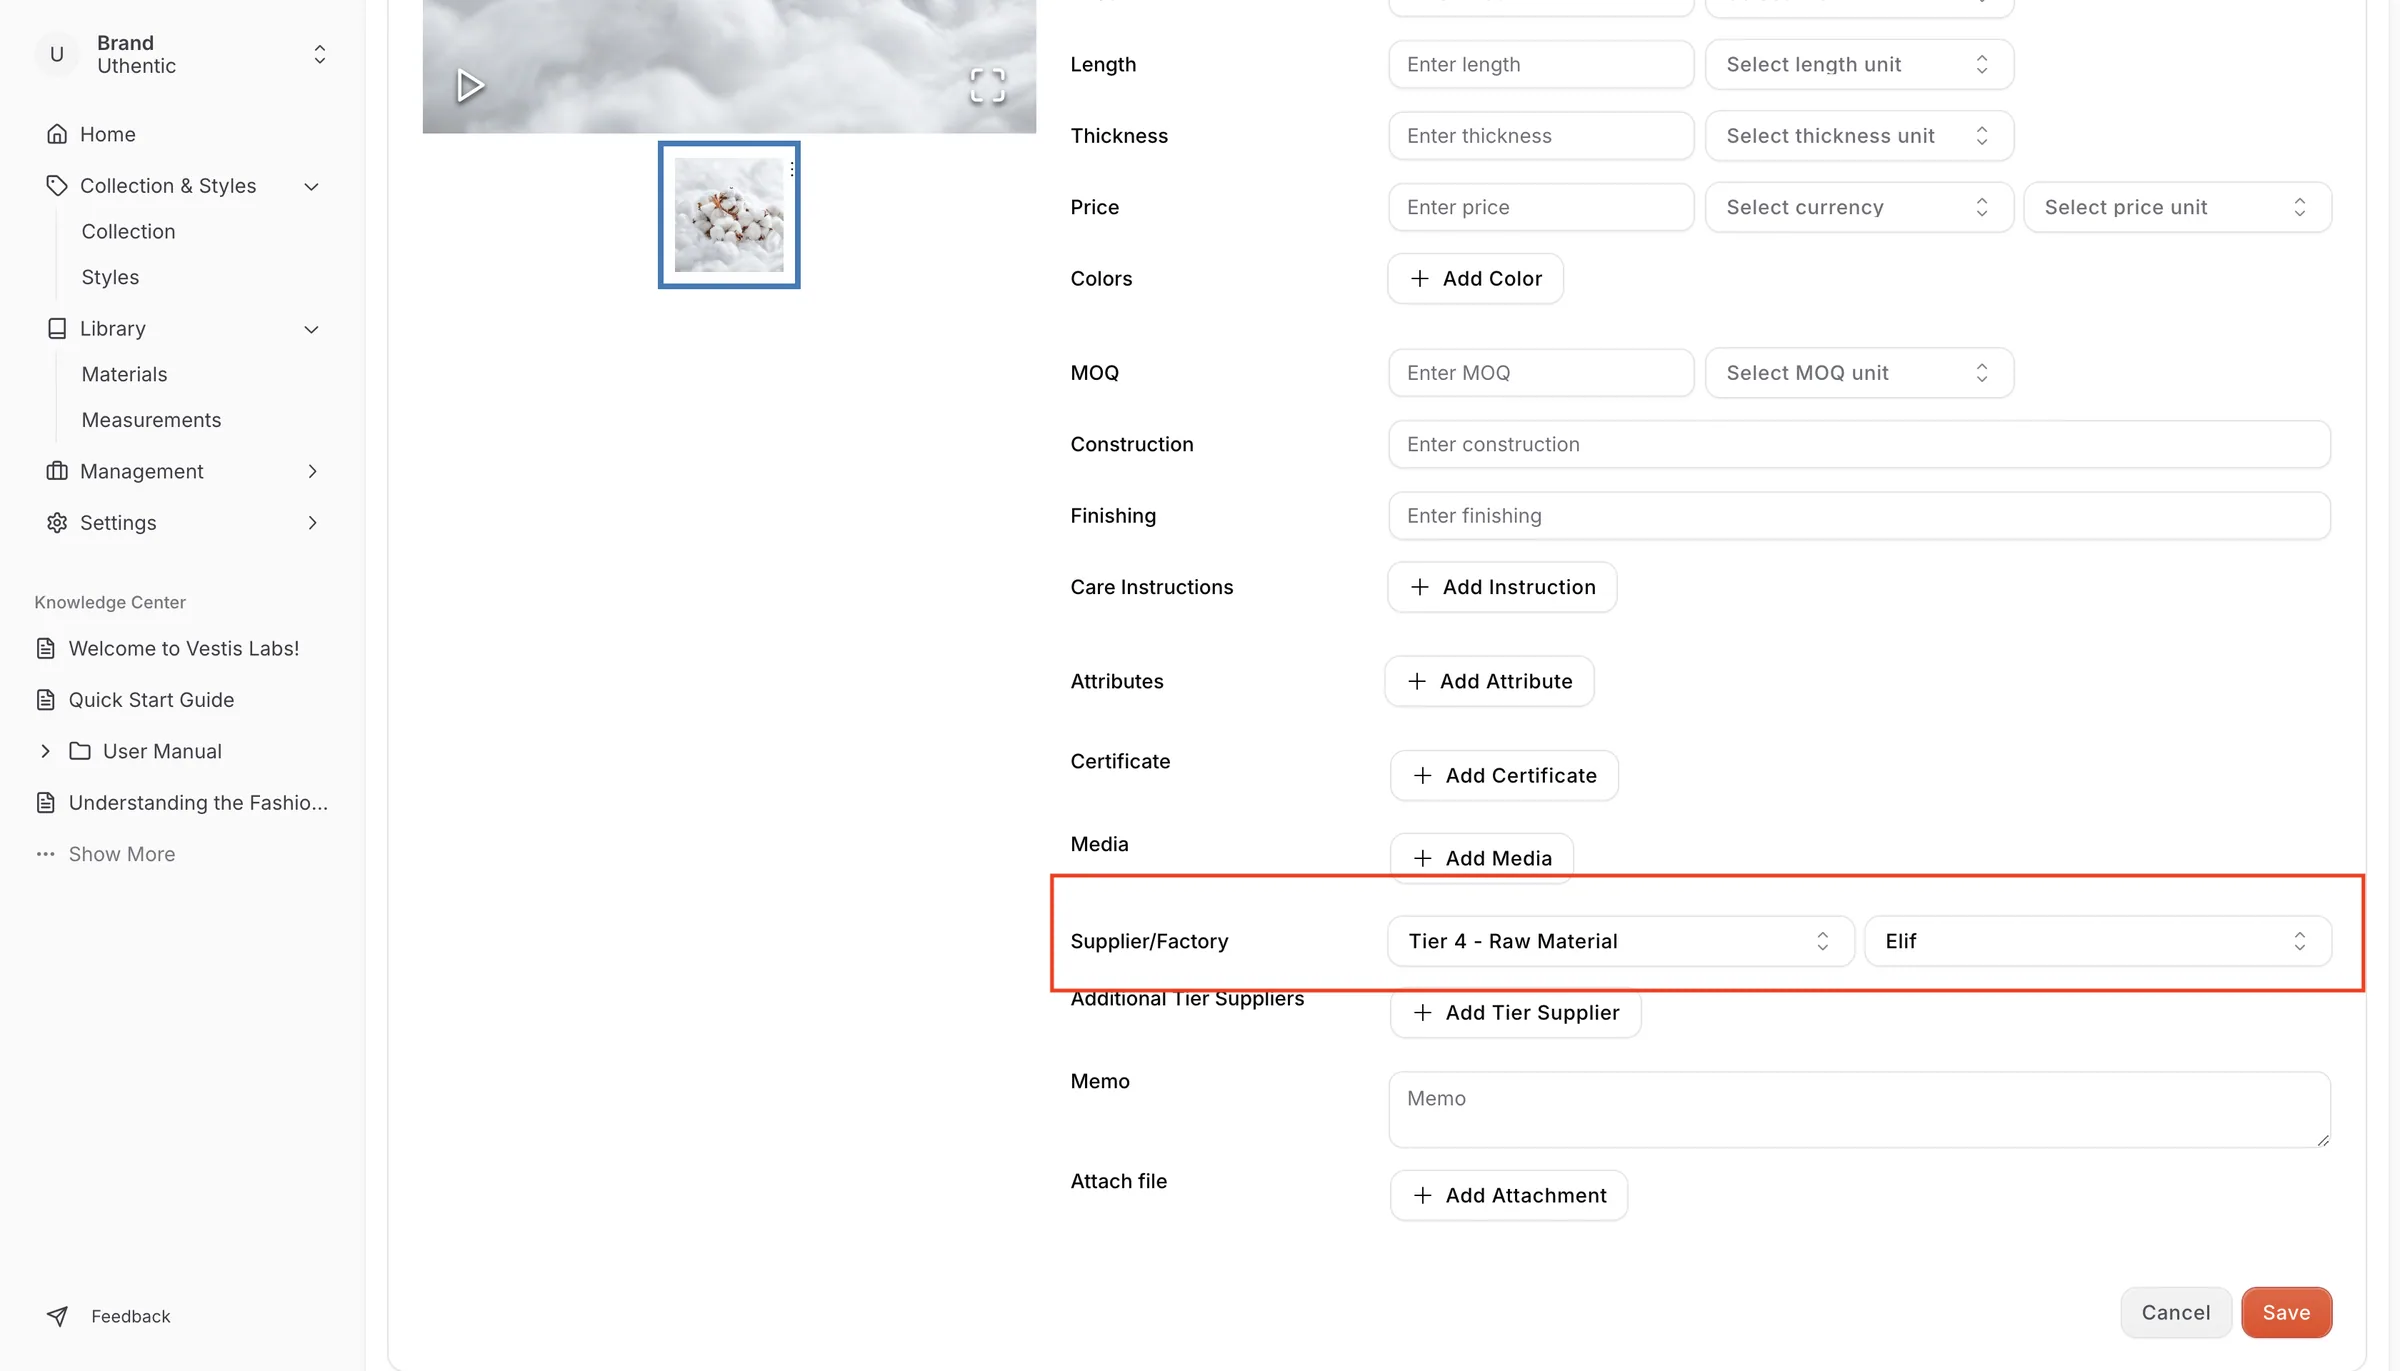
Task: Open Select currency dropdown
Action: point(1859,207)
